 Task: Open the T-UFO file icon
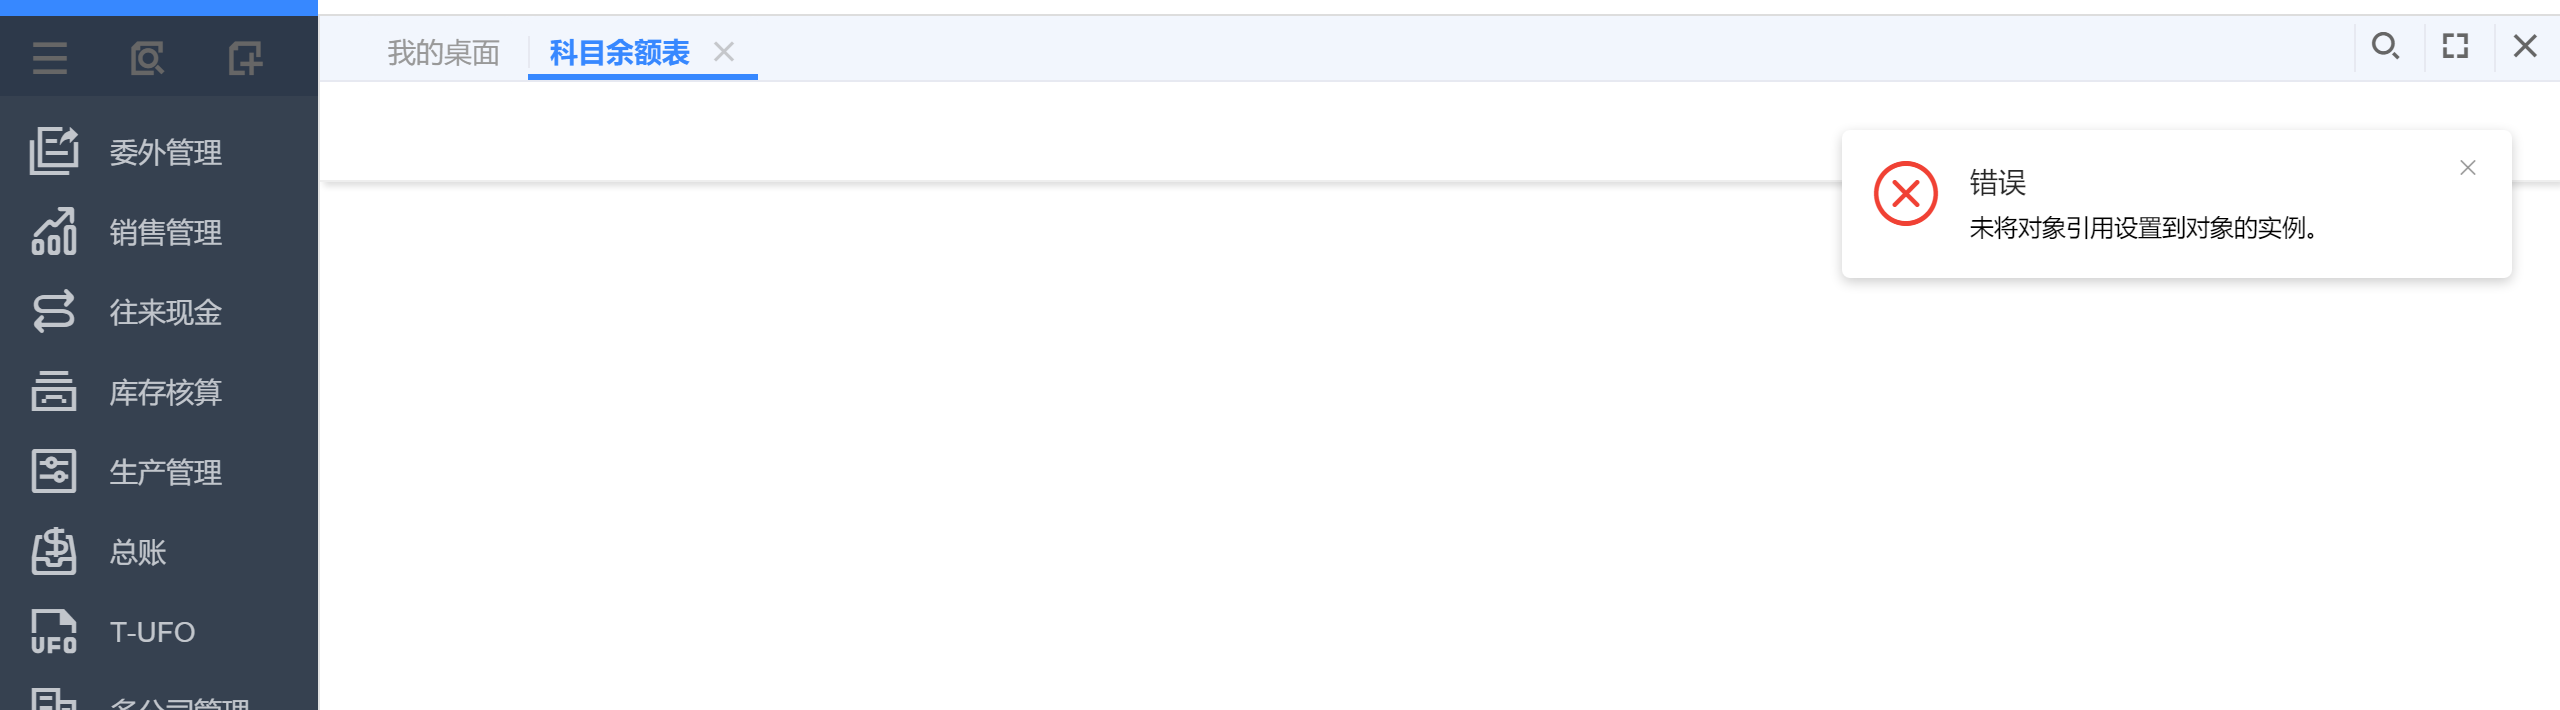click(54, 631)
